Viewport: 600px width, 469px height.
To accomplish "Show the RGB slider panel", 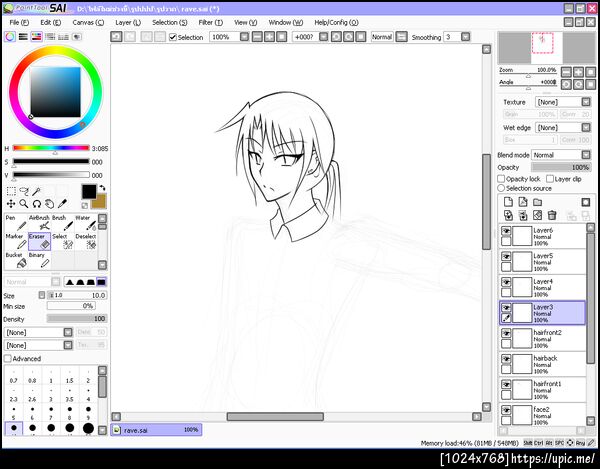I will pyautogui.click(x=23, y=37).
